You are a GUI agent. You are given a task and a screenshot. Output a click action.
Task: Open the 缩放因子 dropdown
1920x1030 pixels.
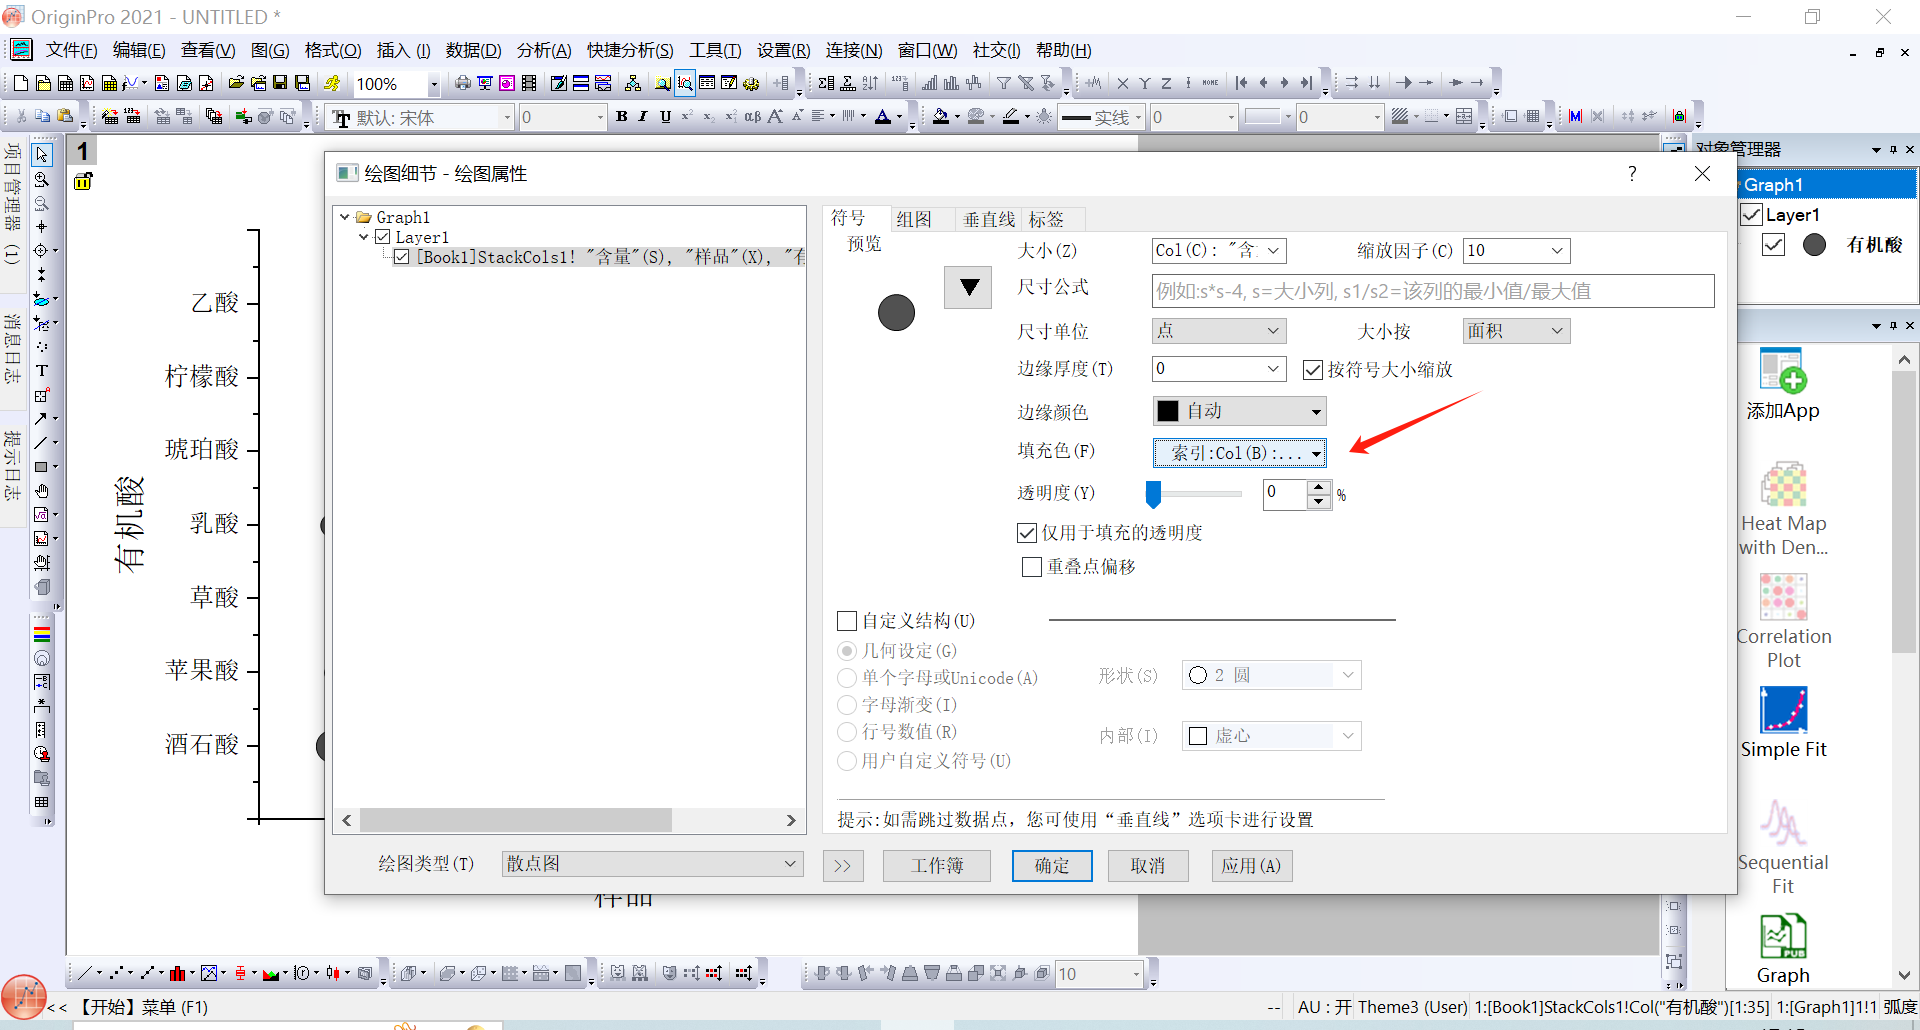pyautogui.click(x=1516, y=251)
